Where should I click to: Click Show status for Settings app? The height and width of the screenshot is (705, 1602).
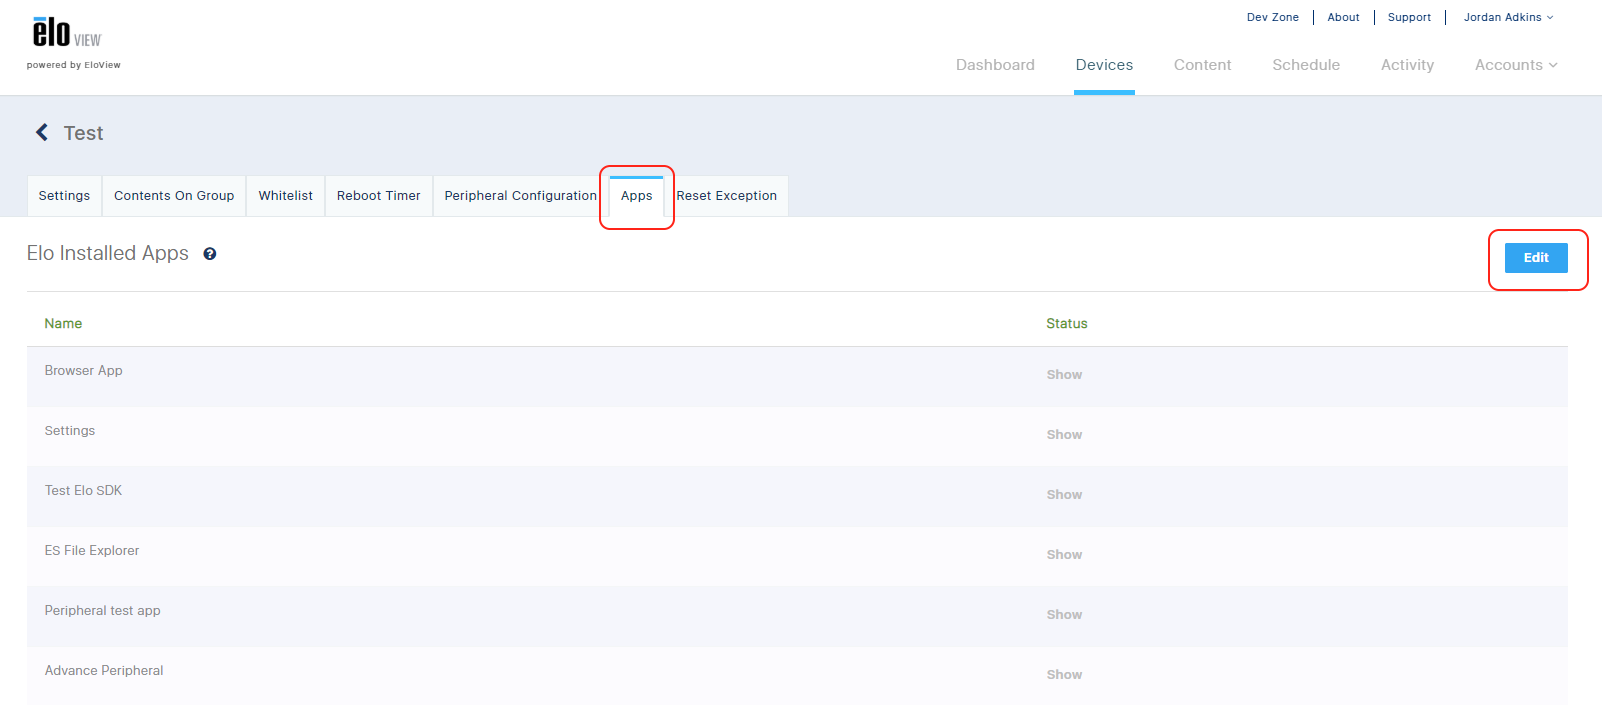(1064, 435)
